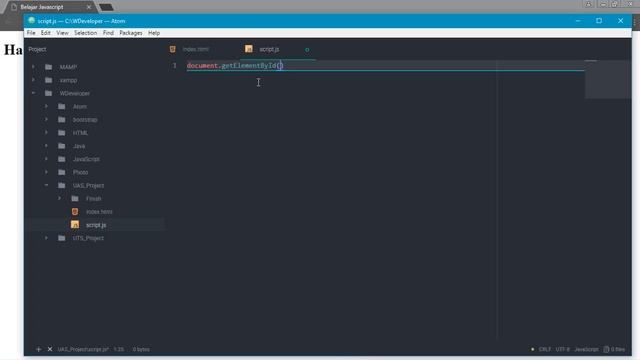Open the Find menu
The image size is (640, 360).
[108, 33]
